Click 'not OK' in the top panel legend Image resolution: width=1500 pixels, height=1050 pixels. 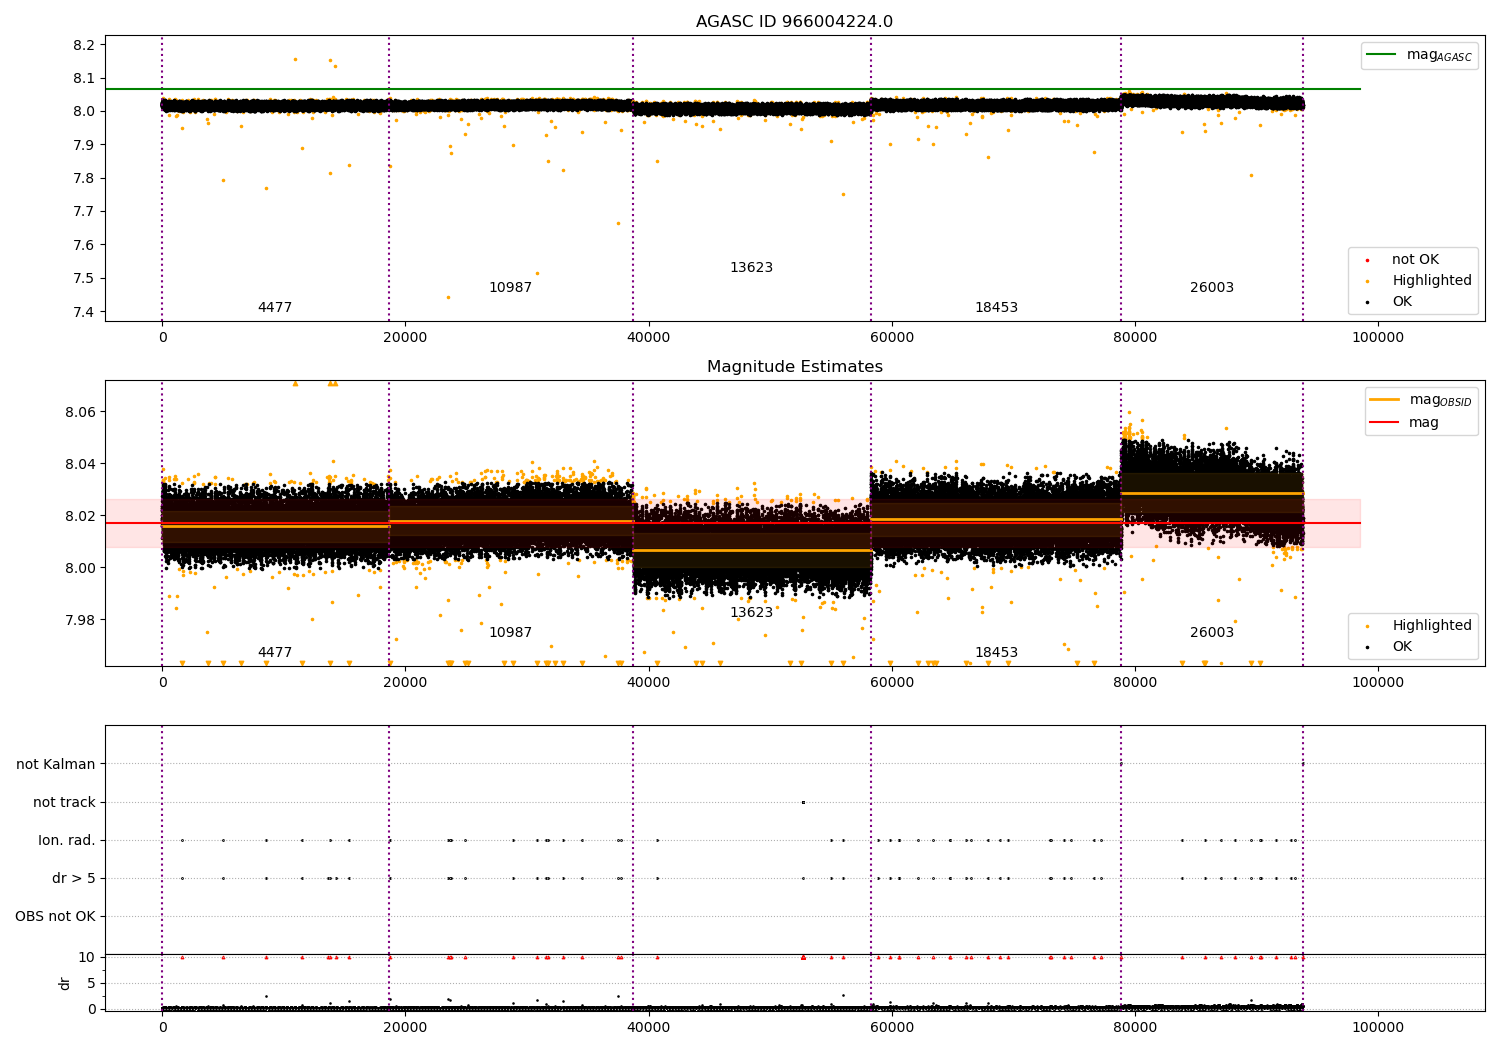(x=1415, y=260)
